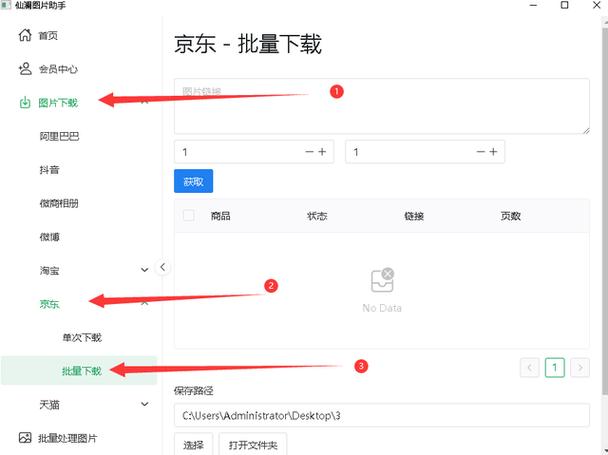Screen dimensions: 608x455
Task: Select 单次下载 under 京东
Action: coord(82,337)
